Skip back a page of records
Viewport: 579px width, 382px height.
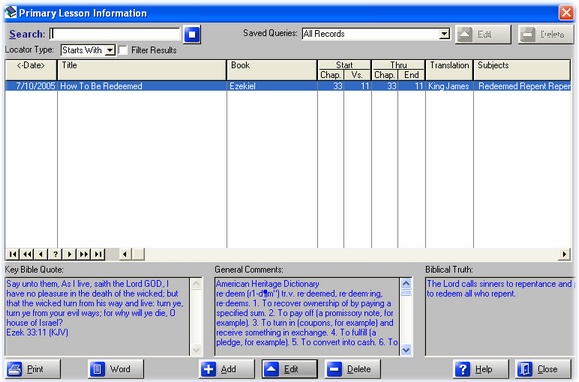coord(27,254)
